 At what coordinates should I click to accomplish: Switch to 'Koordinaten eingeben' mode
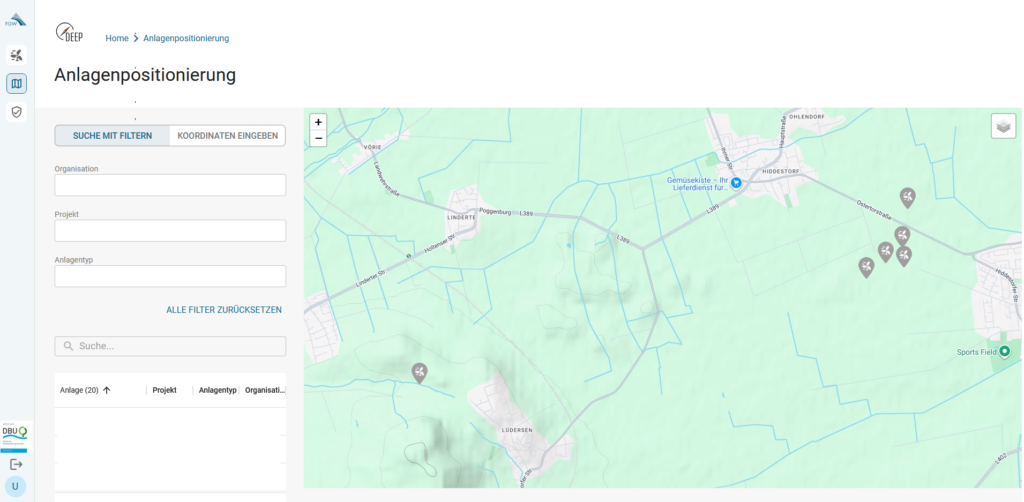click(x=228, y=135)
